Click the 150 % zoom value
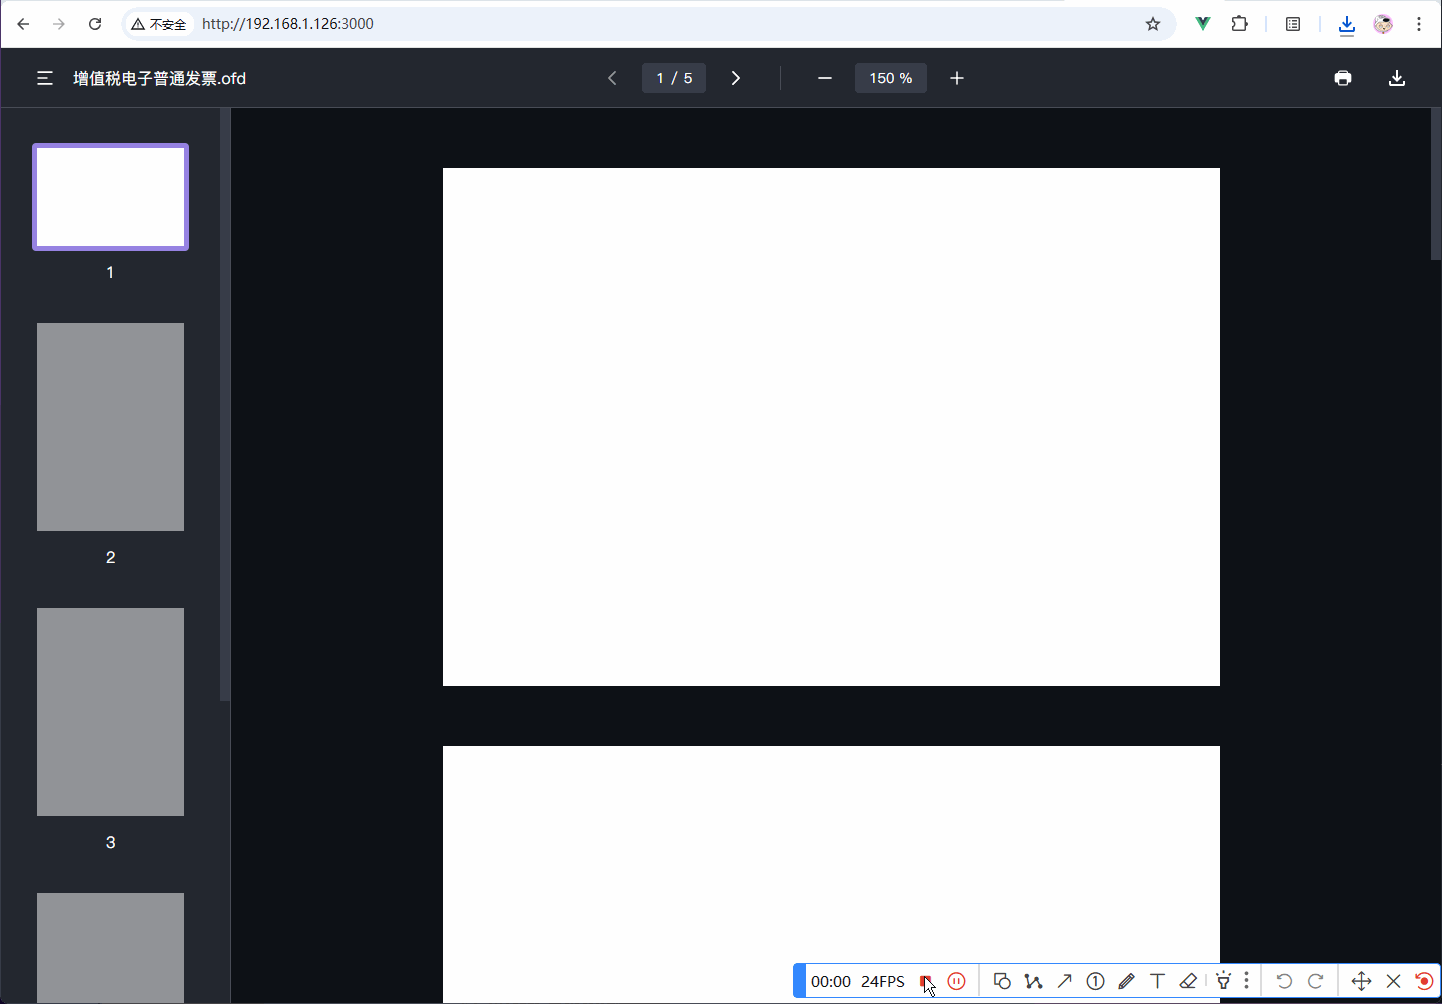 click(x=891, y=78)
